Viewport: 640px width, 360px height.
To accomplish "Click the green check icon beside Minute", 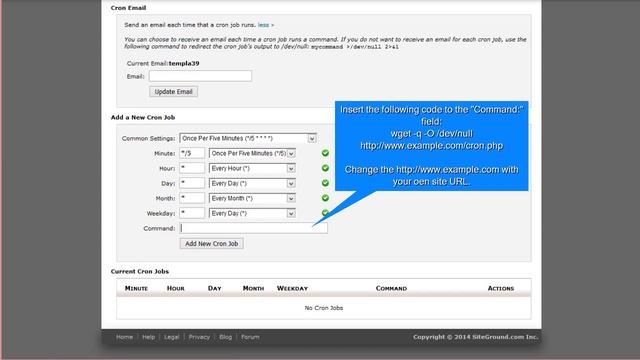I will [x=325, y=153].
